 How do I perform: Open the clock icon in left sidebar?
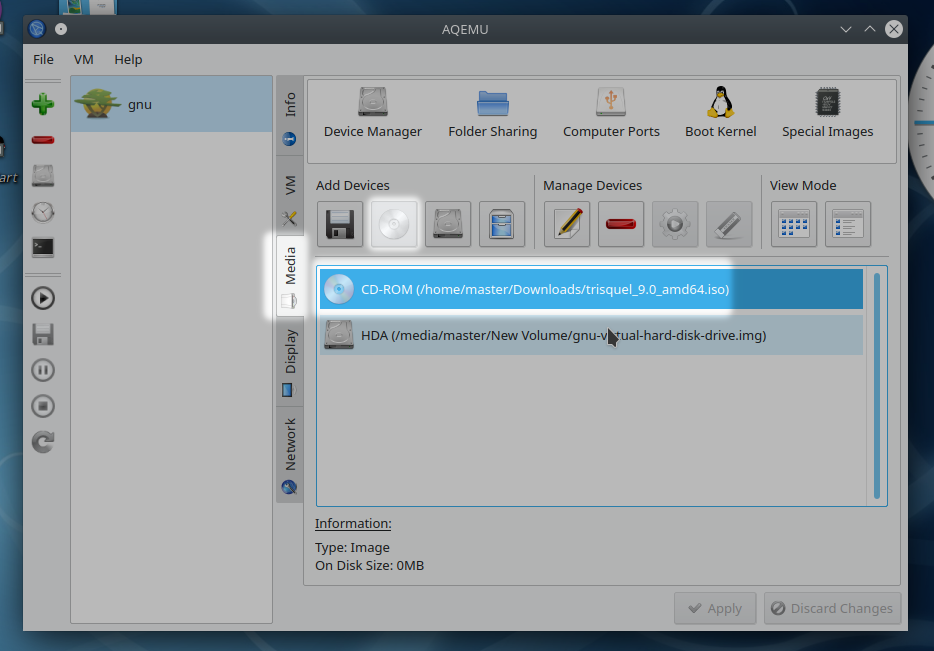[43, 212]
